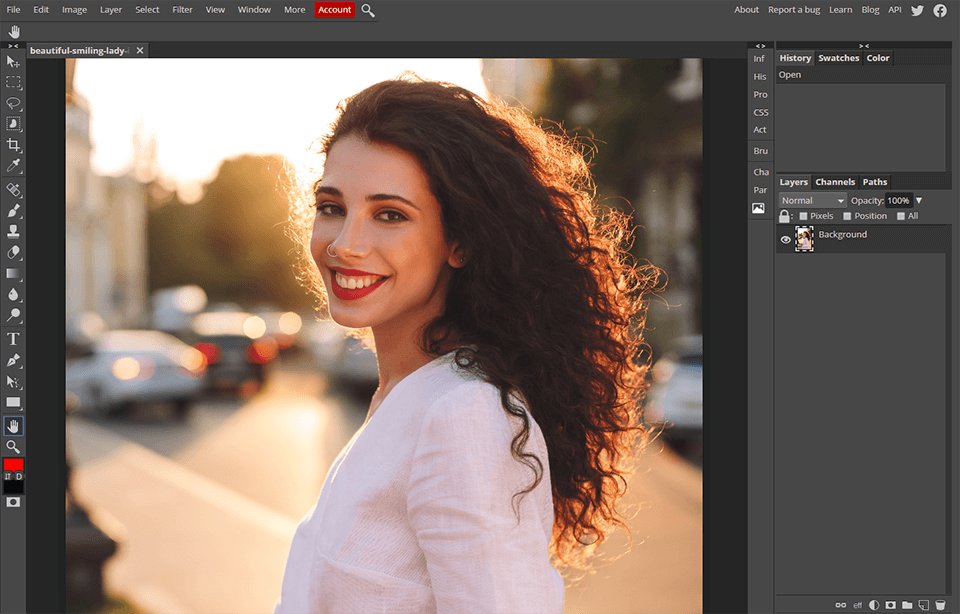
Task: Select the Move tool
Action: coord(13,62)
